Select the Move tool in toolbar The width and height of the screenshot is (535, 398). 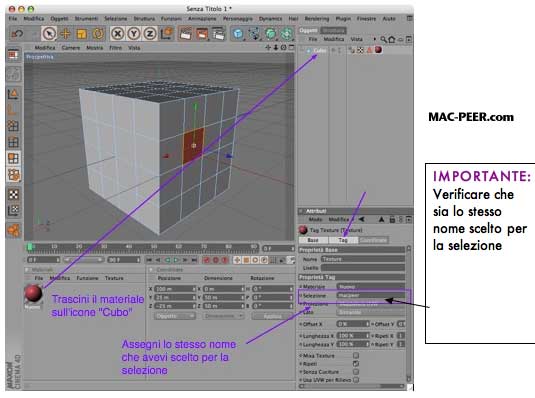coord(65,33)
